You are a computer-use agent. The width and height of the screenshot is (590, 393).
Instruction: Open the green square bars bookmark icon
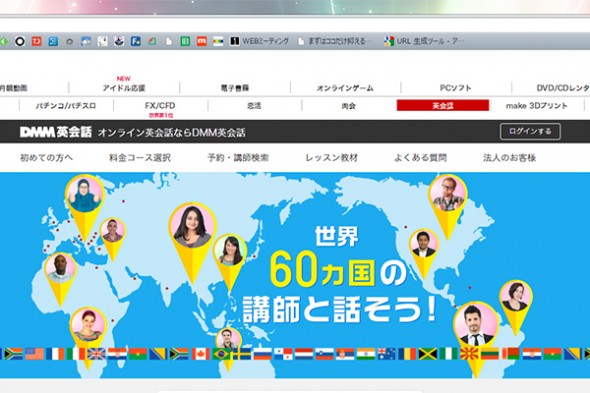[185, 41]
